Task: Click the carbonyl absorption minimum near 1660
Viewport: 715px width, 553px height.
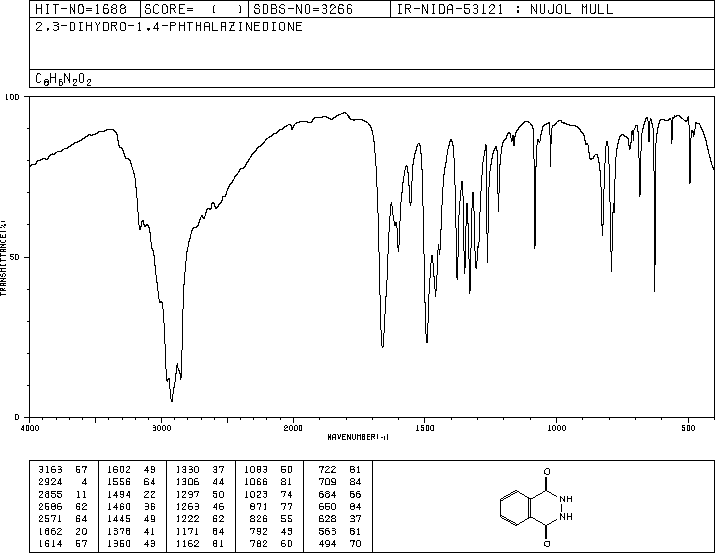Action: coord(382,346)
